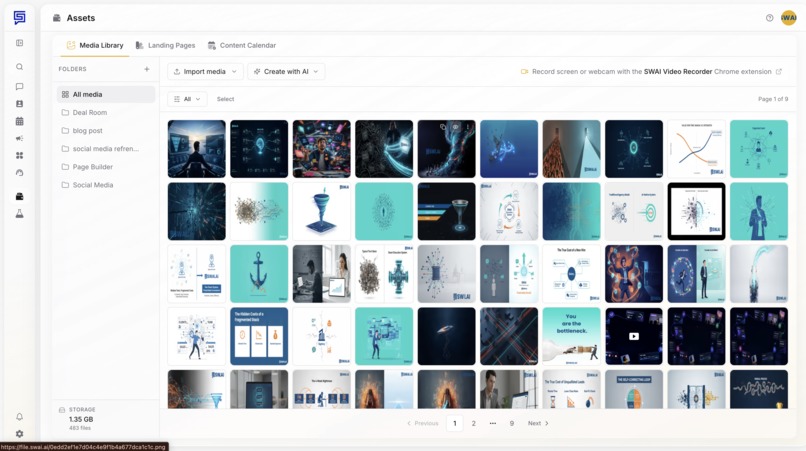Open the blog post folder
The image size is (806, 451).
tap(106, 131)
